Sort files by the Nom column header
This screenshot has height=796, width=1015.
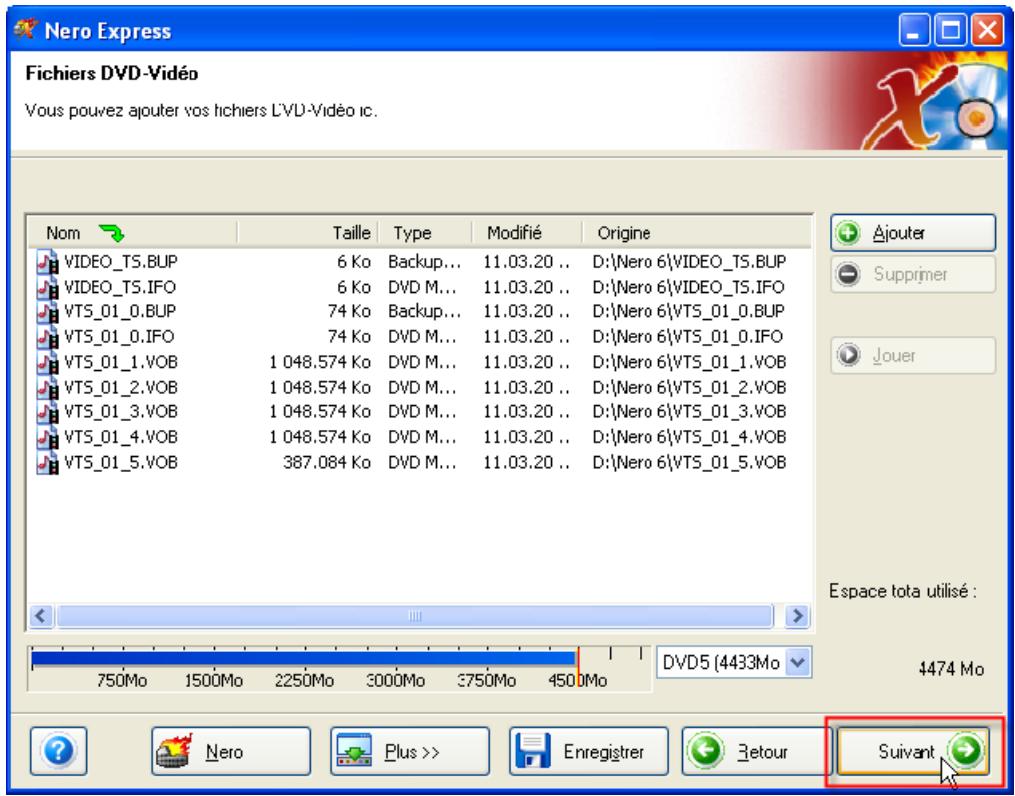click(x=133, y=233)
